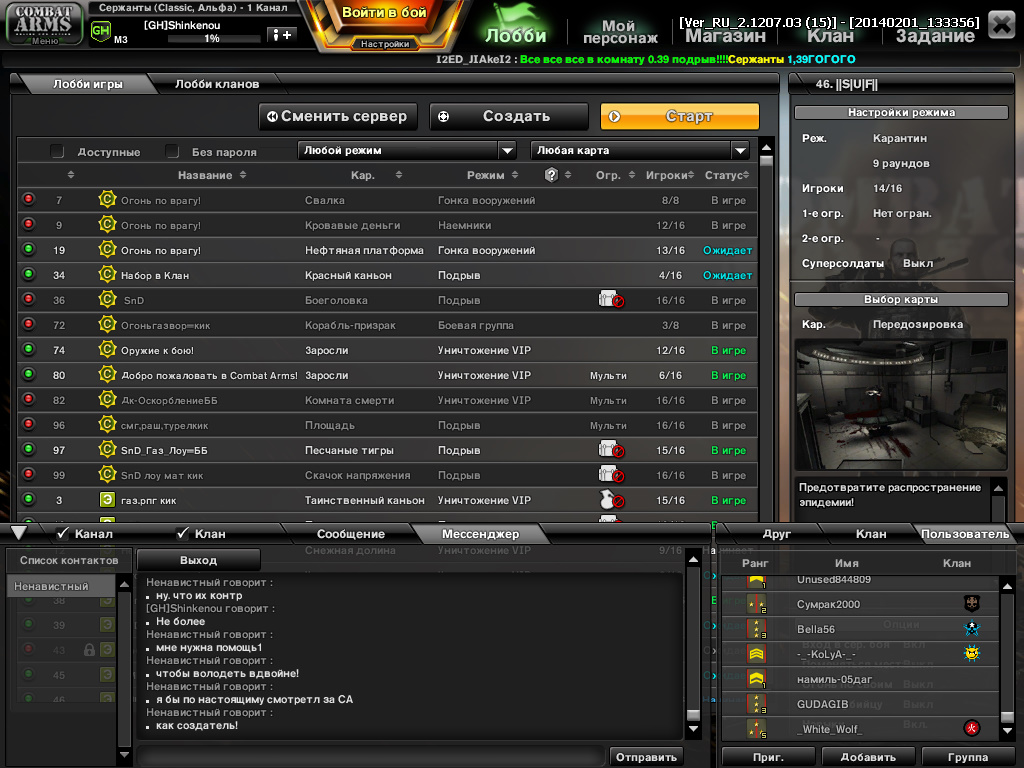Click clan emblem next to -_-KoLyA-_-
The image size is (1024, 768).
coord(972,653)
